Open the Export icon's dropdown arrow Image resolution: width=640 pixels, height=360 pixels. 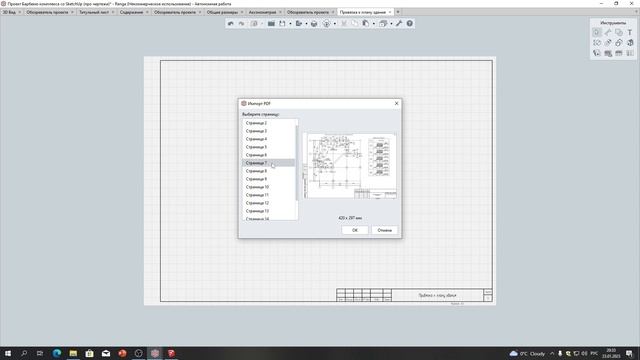(307, 24)
